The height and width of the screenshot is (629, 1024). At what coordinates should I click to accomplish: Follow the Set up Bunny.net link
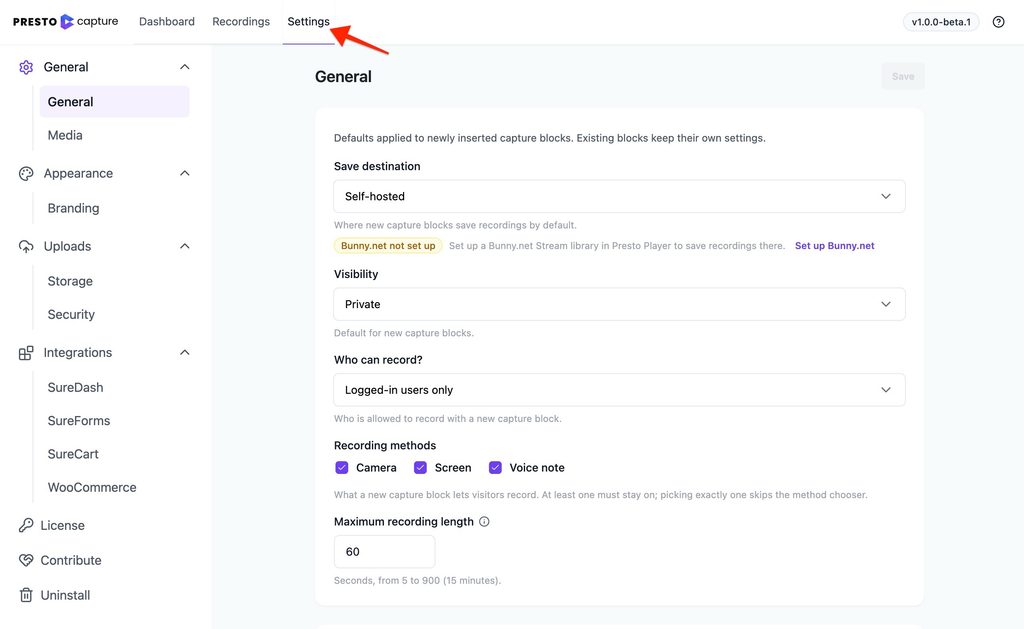[835, 246]
